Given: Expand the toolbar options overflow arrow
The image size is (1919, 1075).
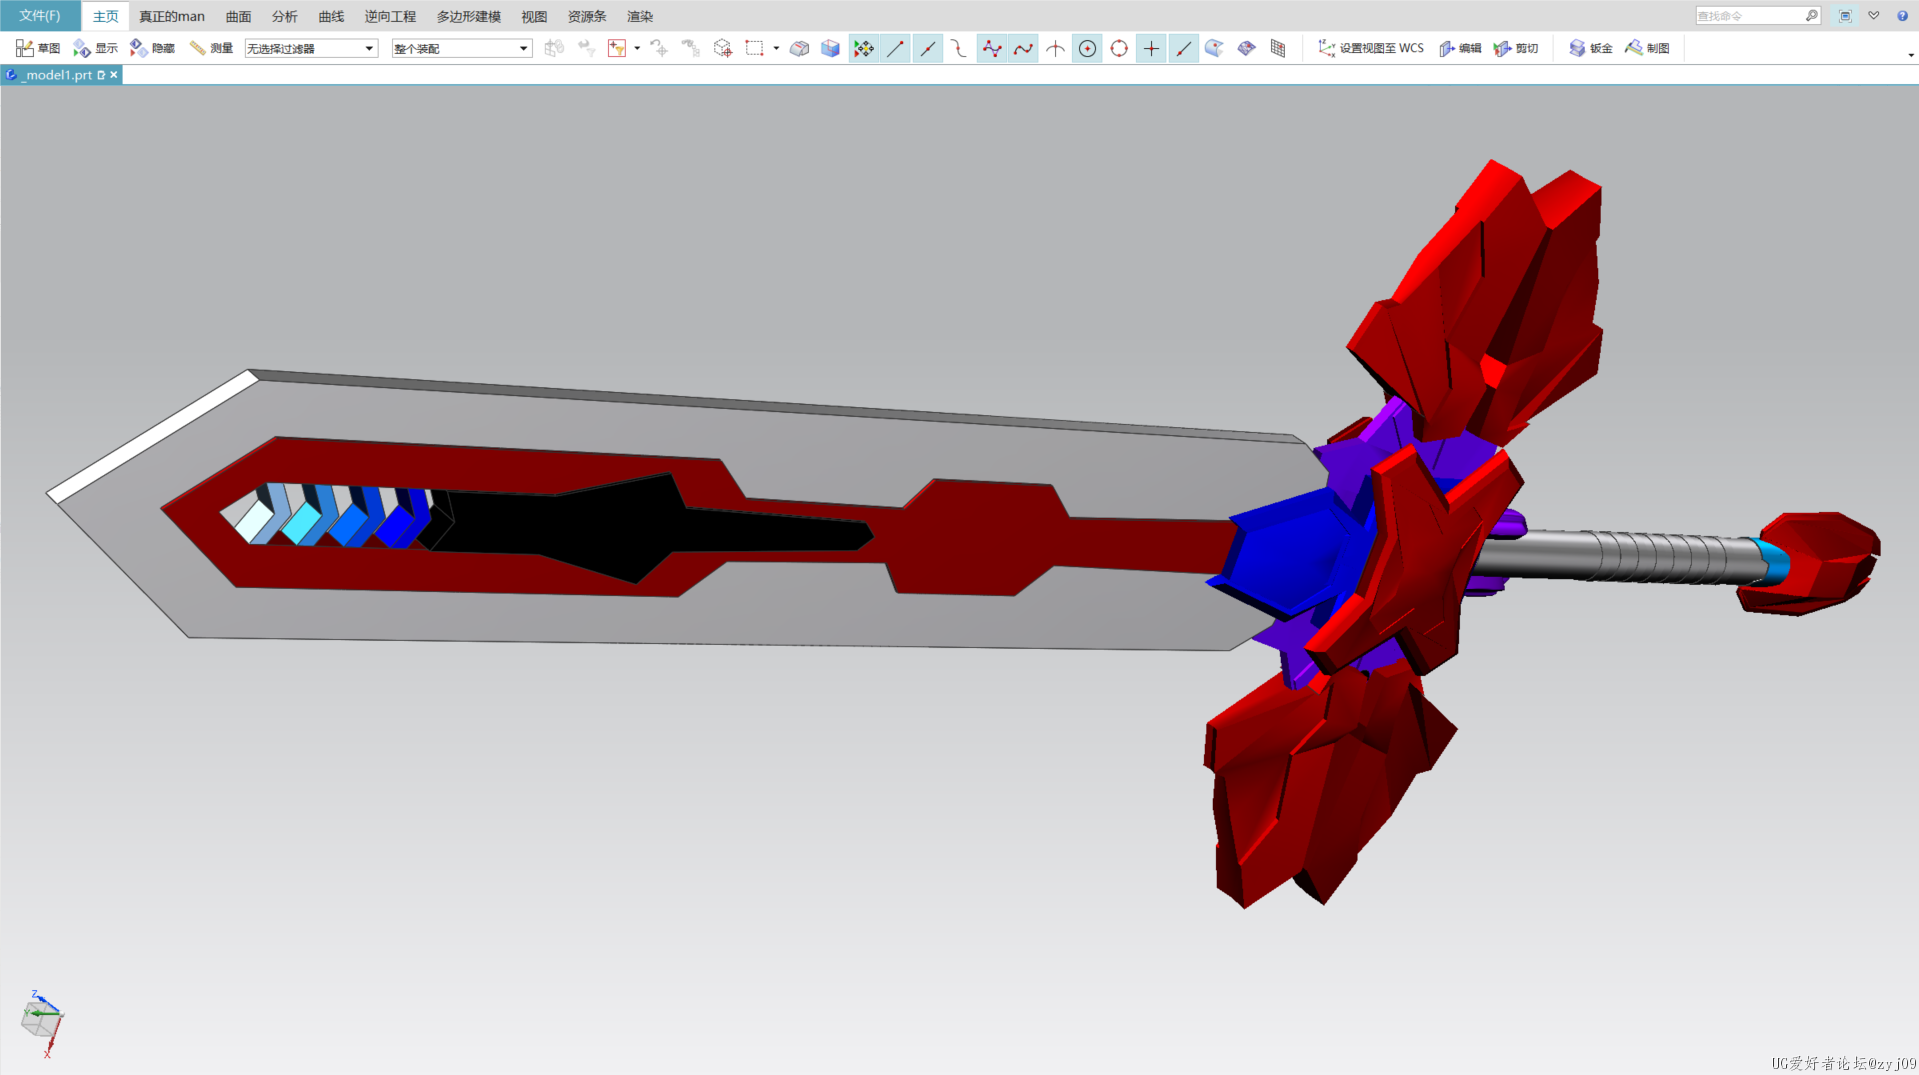Looking at the screenshot, I should pyautogui.click(x=1911, y=55).
